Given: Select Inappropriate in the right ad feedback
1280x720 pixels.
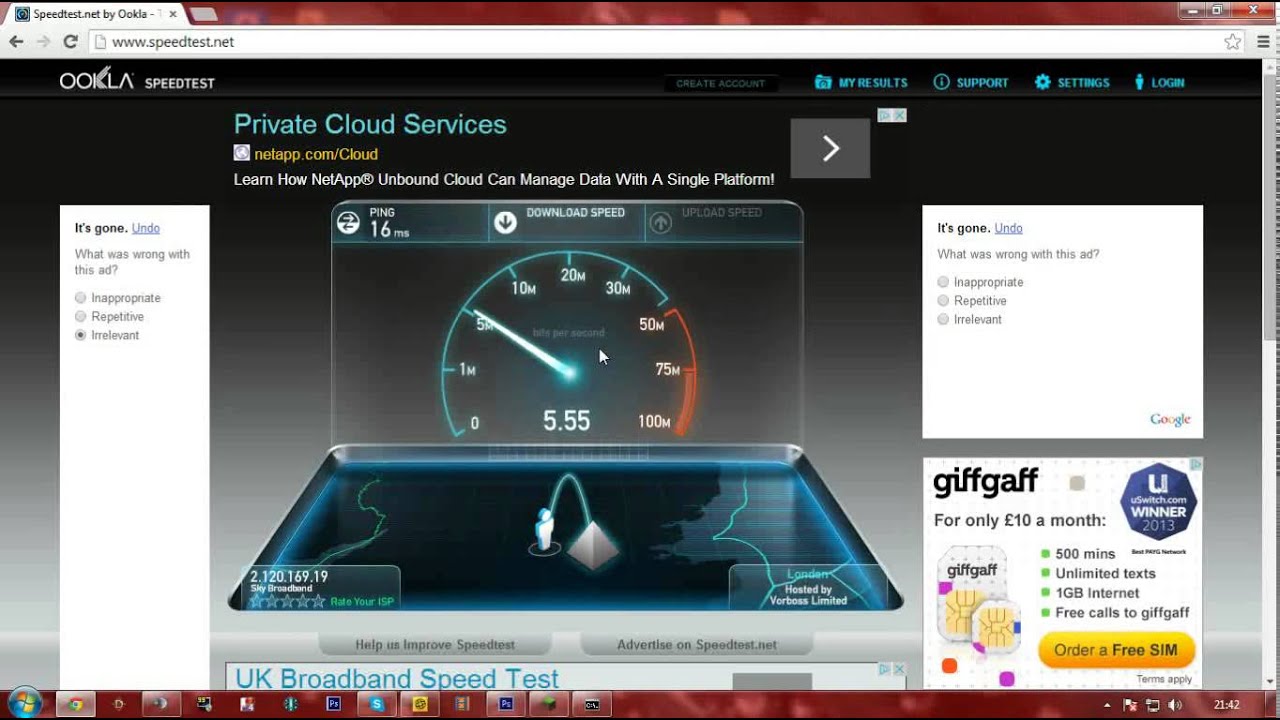Looking at the screenshot, I should [943, 282].
